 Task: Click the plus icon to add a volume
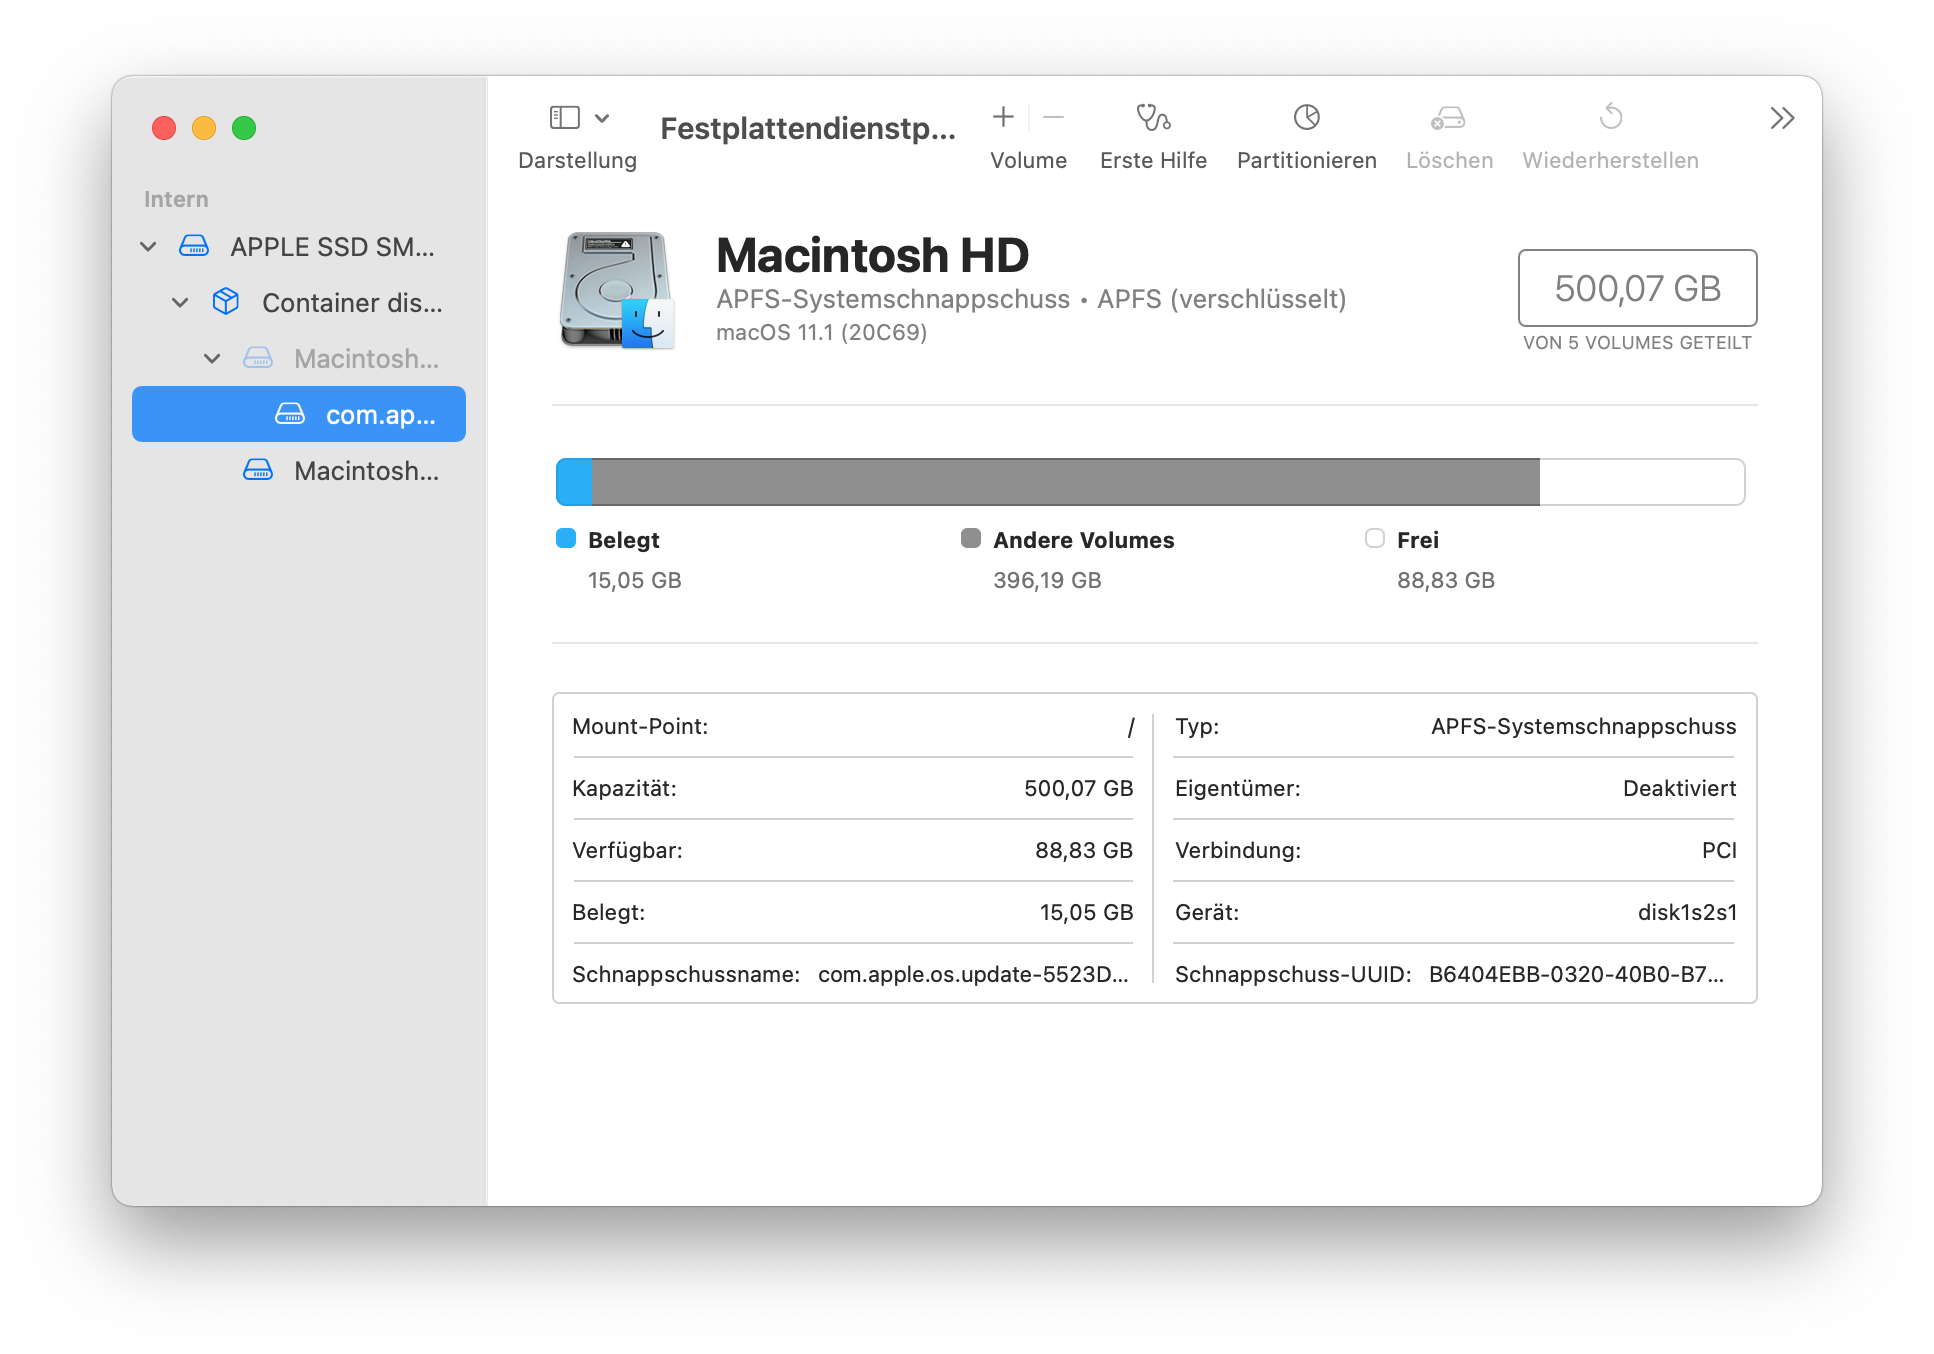(1003, 117)
